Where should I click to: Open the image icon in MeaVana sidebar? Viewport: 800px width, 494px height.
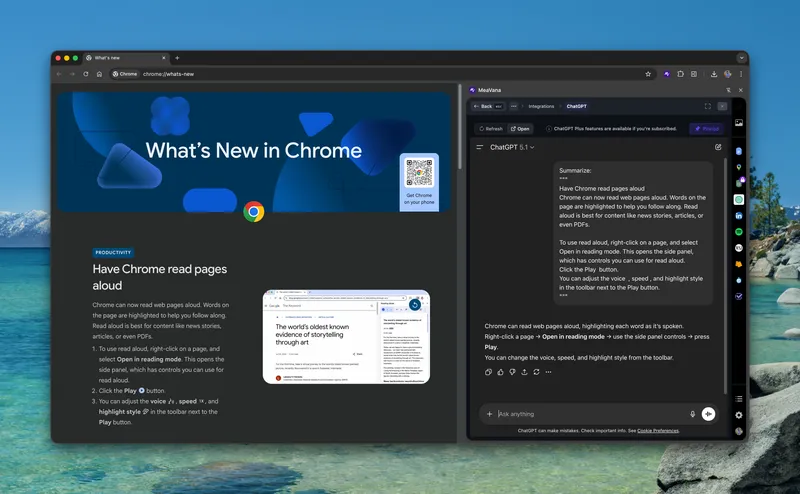[x=739, y=122]
